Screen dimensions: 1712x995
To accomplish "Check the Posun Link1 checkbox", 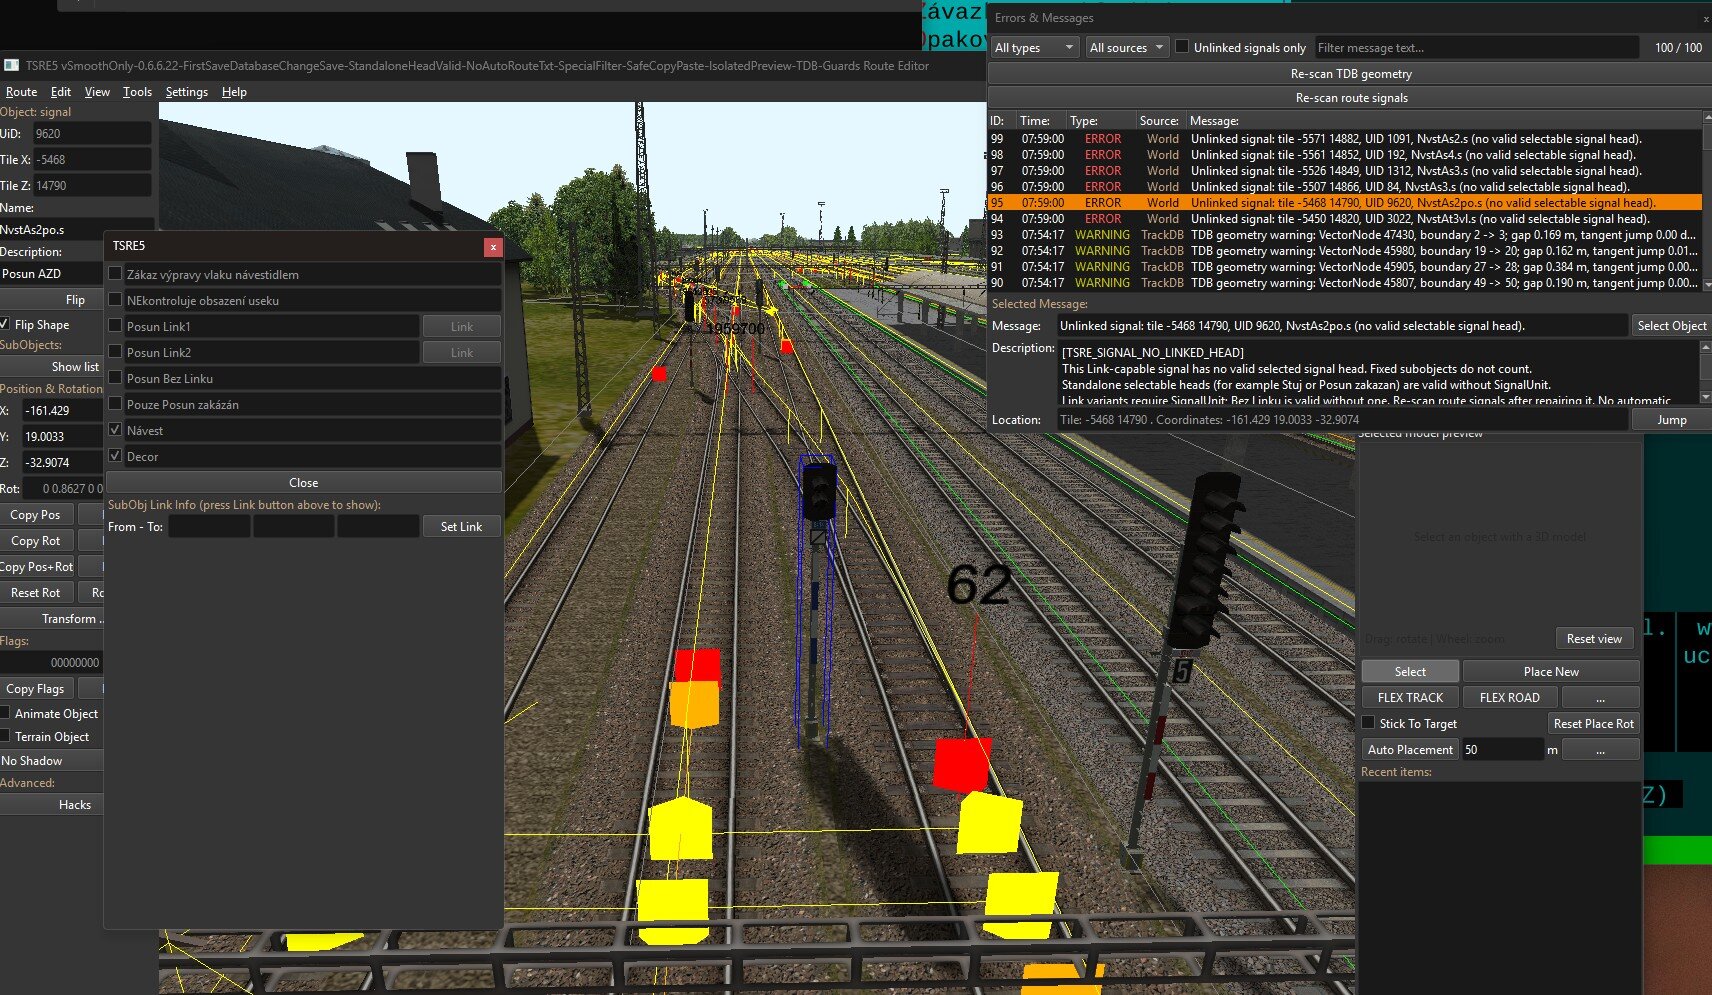I will pos(115,325).
